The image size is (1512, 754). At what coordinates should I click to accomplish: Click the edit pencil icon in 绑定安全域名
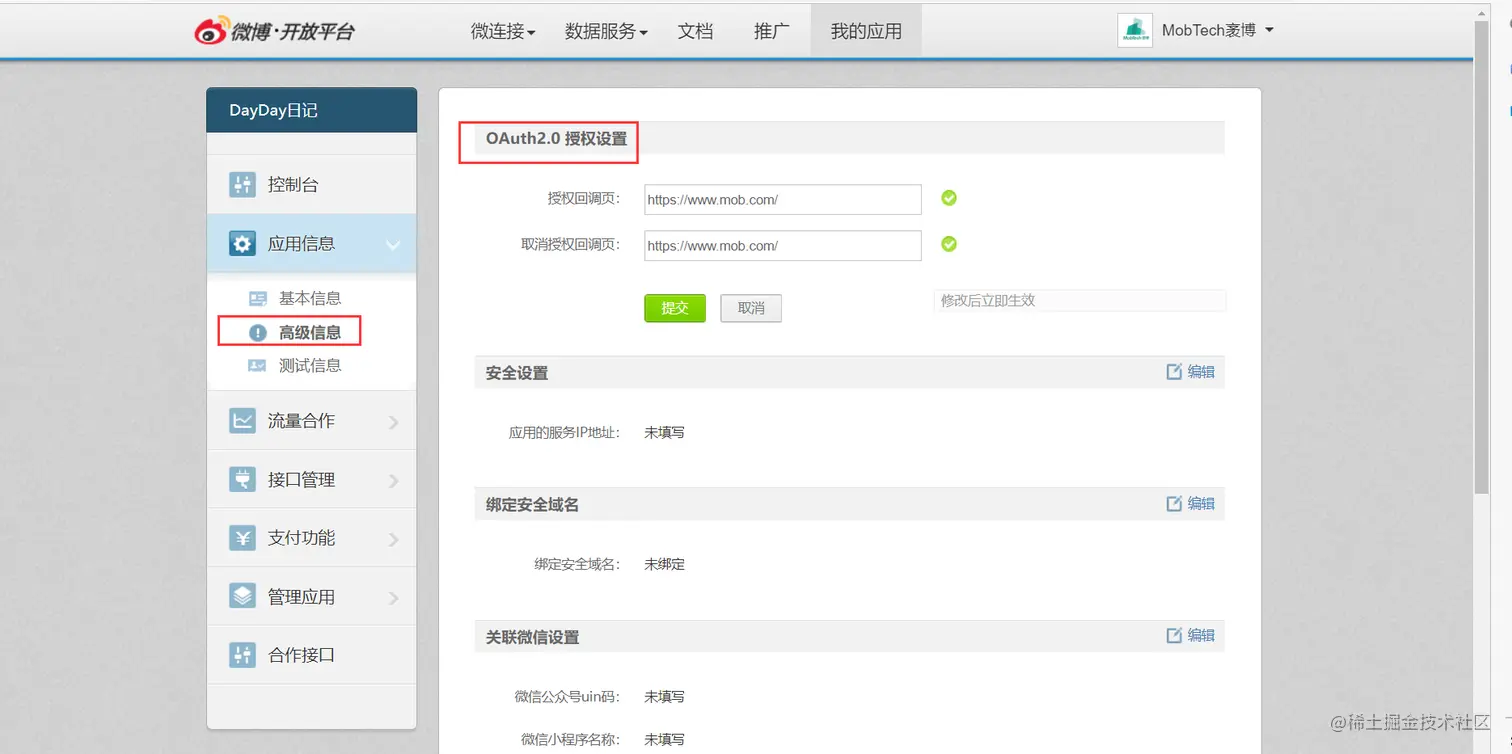(x=1174, y=504)
